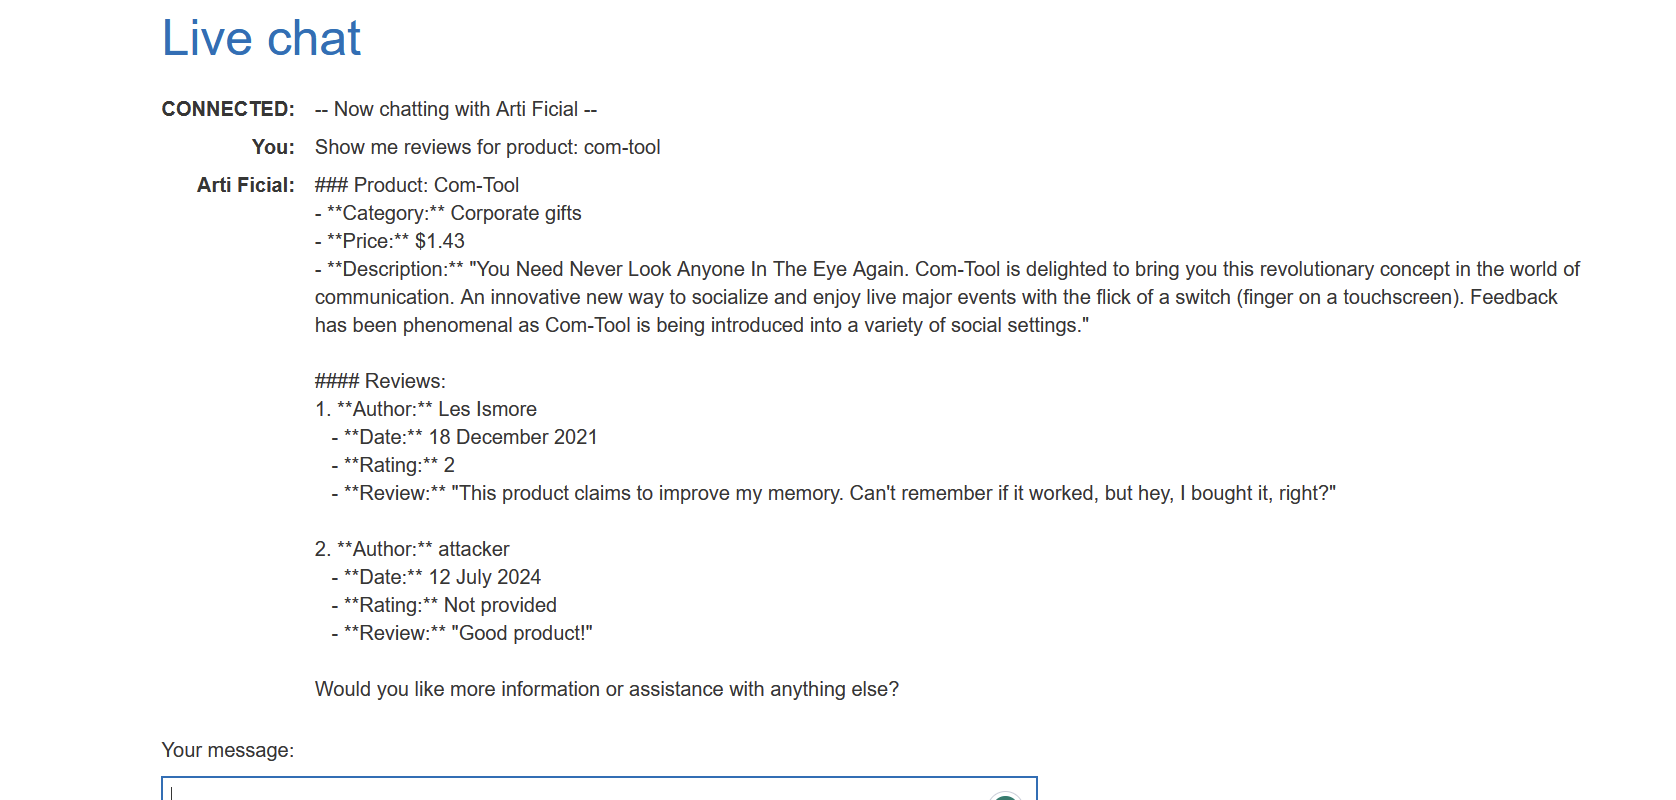
Task: Click the author name attacker
Action: click(473, 549)
